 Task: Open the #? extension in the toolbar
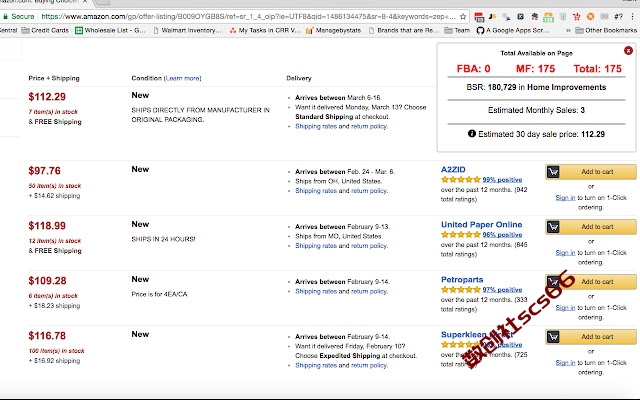pos(618,17)
